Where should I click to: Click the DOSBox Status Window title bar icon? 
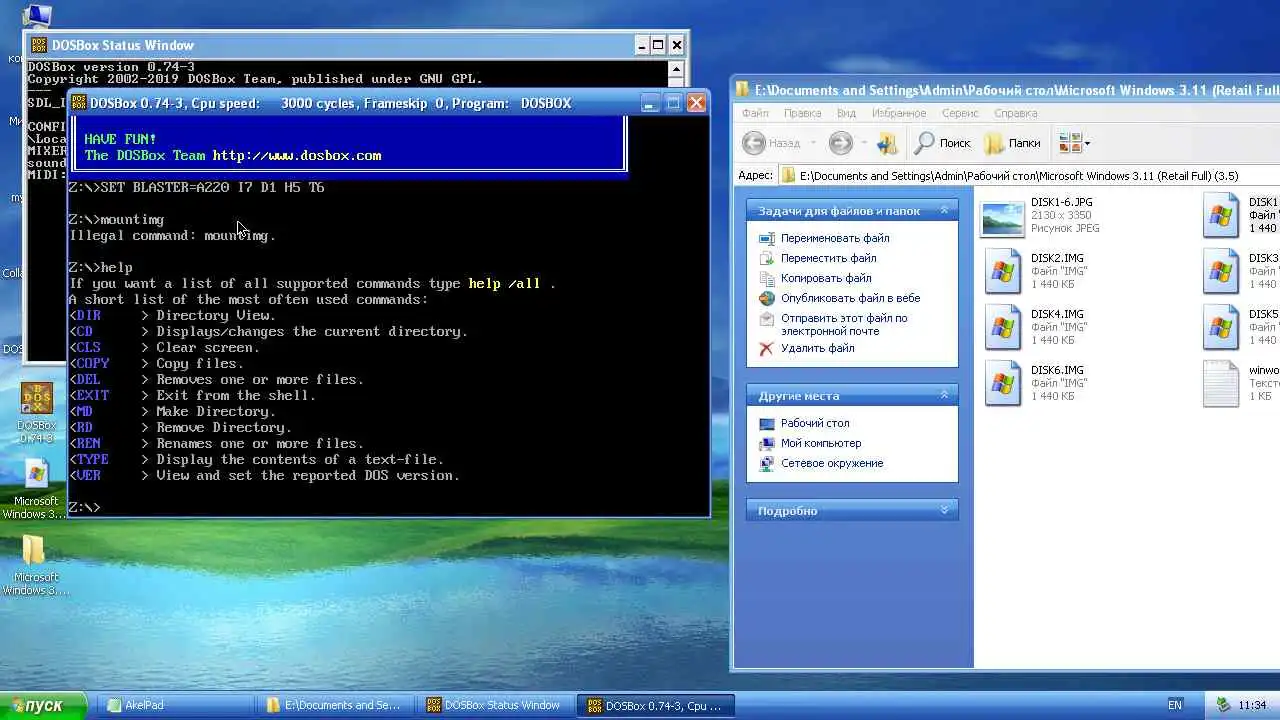(38, 45)
